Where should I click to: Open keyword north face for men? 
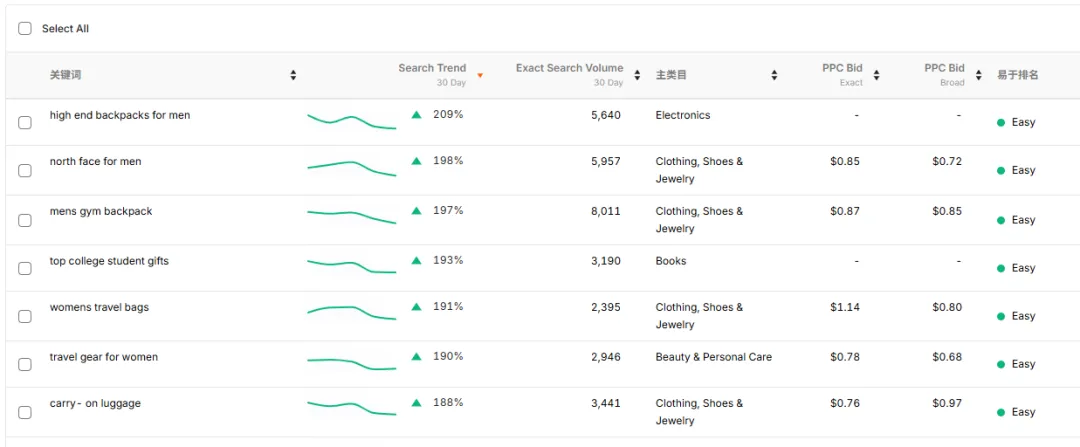[x=95, y=161]
